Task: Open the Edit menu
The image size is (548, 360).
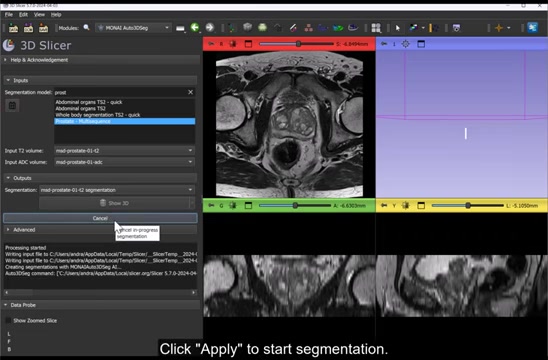Action: [x=23, y=15]
